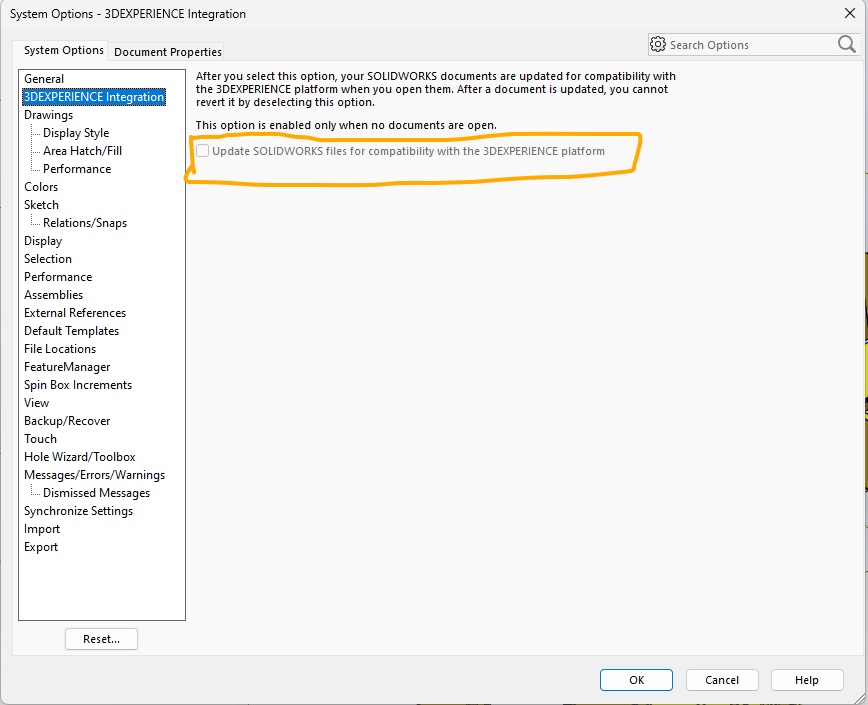Select Performance under Drawings
This screenshot has height=705, width=868.
(x=77, y=169)
